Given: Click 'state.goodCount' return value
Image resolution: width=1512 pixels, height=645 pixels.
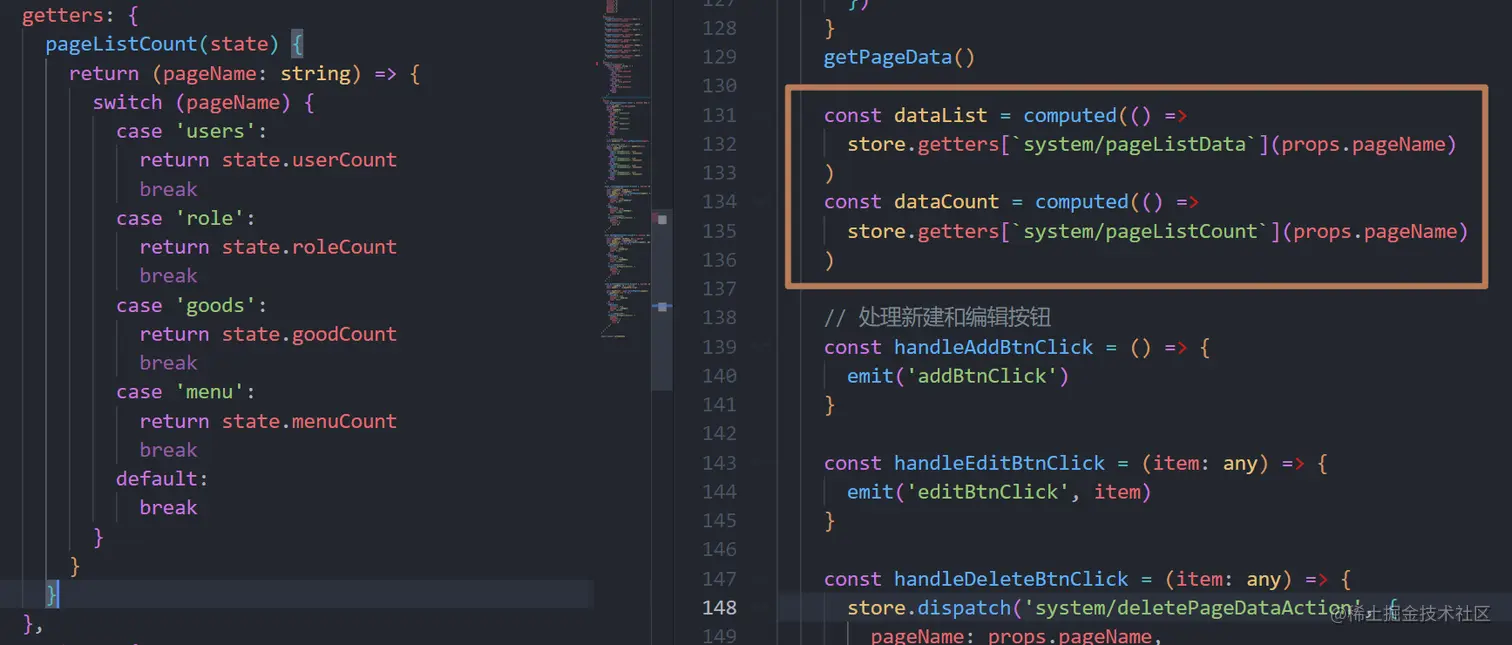Looking at the screenshot, I should coord(309,334).
